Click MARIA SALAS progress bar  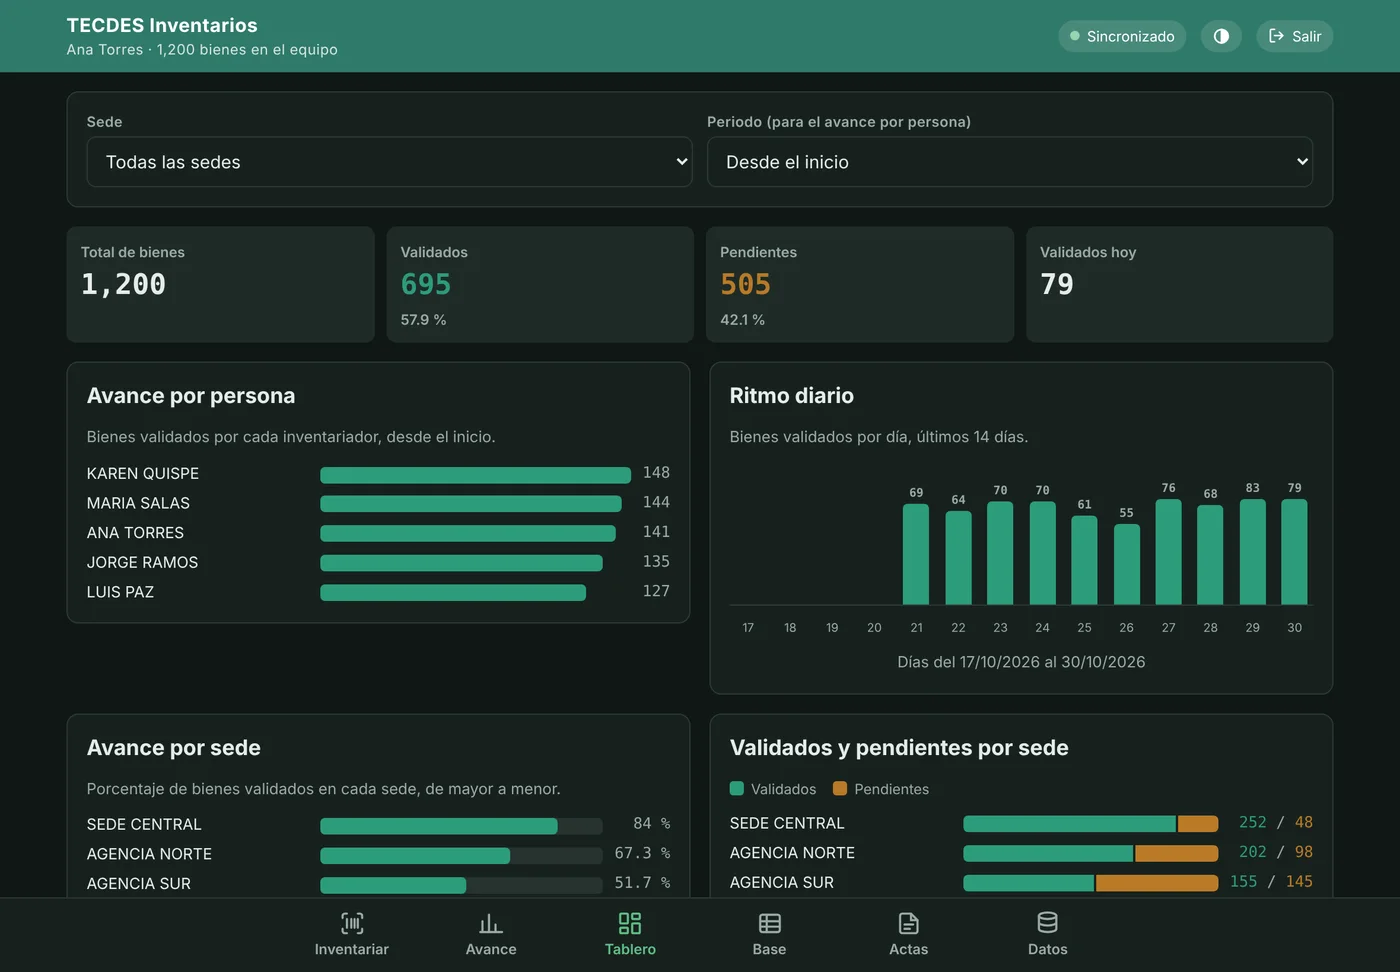click(471, 504)
